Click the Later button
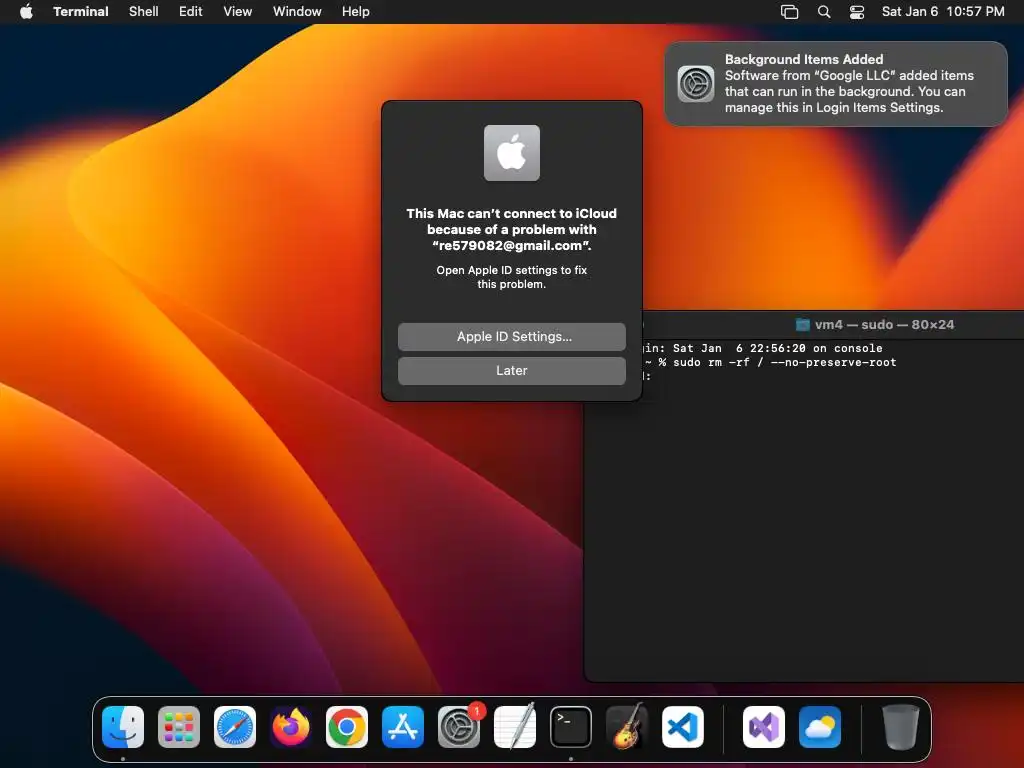The image size is (1024, 768). pyautogui.click(x=512, y=370)
